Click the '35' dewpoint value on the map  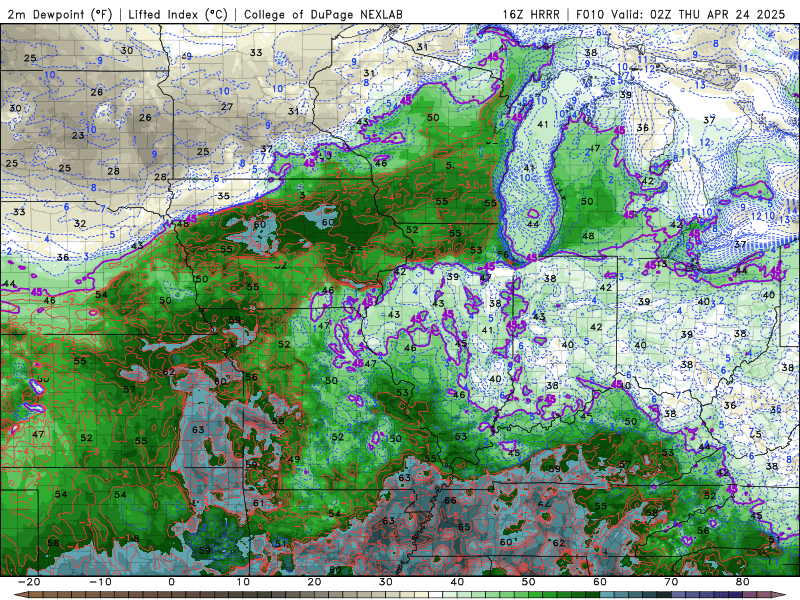[x=223, y=196]
